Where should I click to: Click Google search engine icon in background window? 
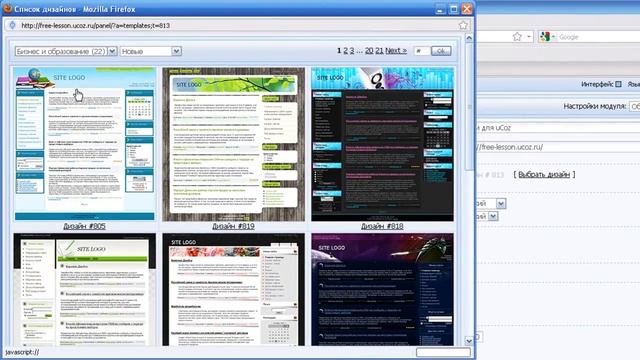[544, 37]
